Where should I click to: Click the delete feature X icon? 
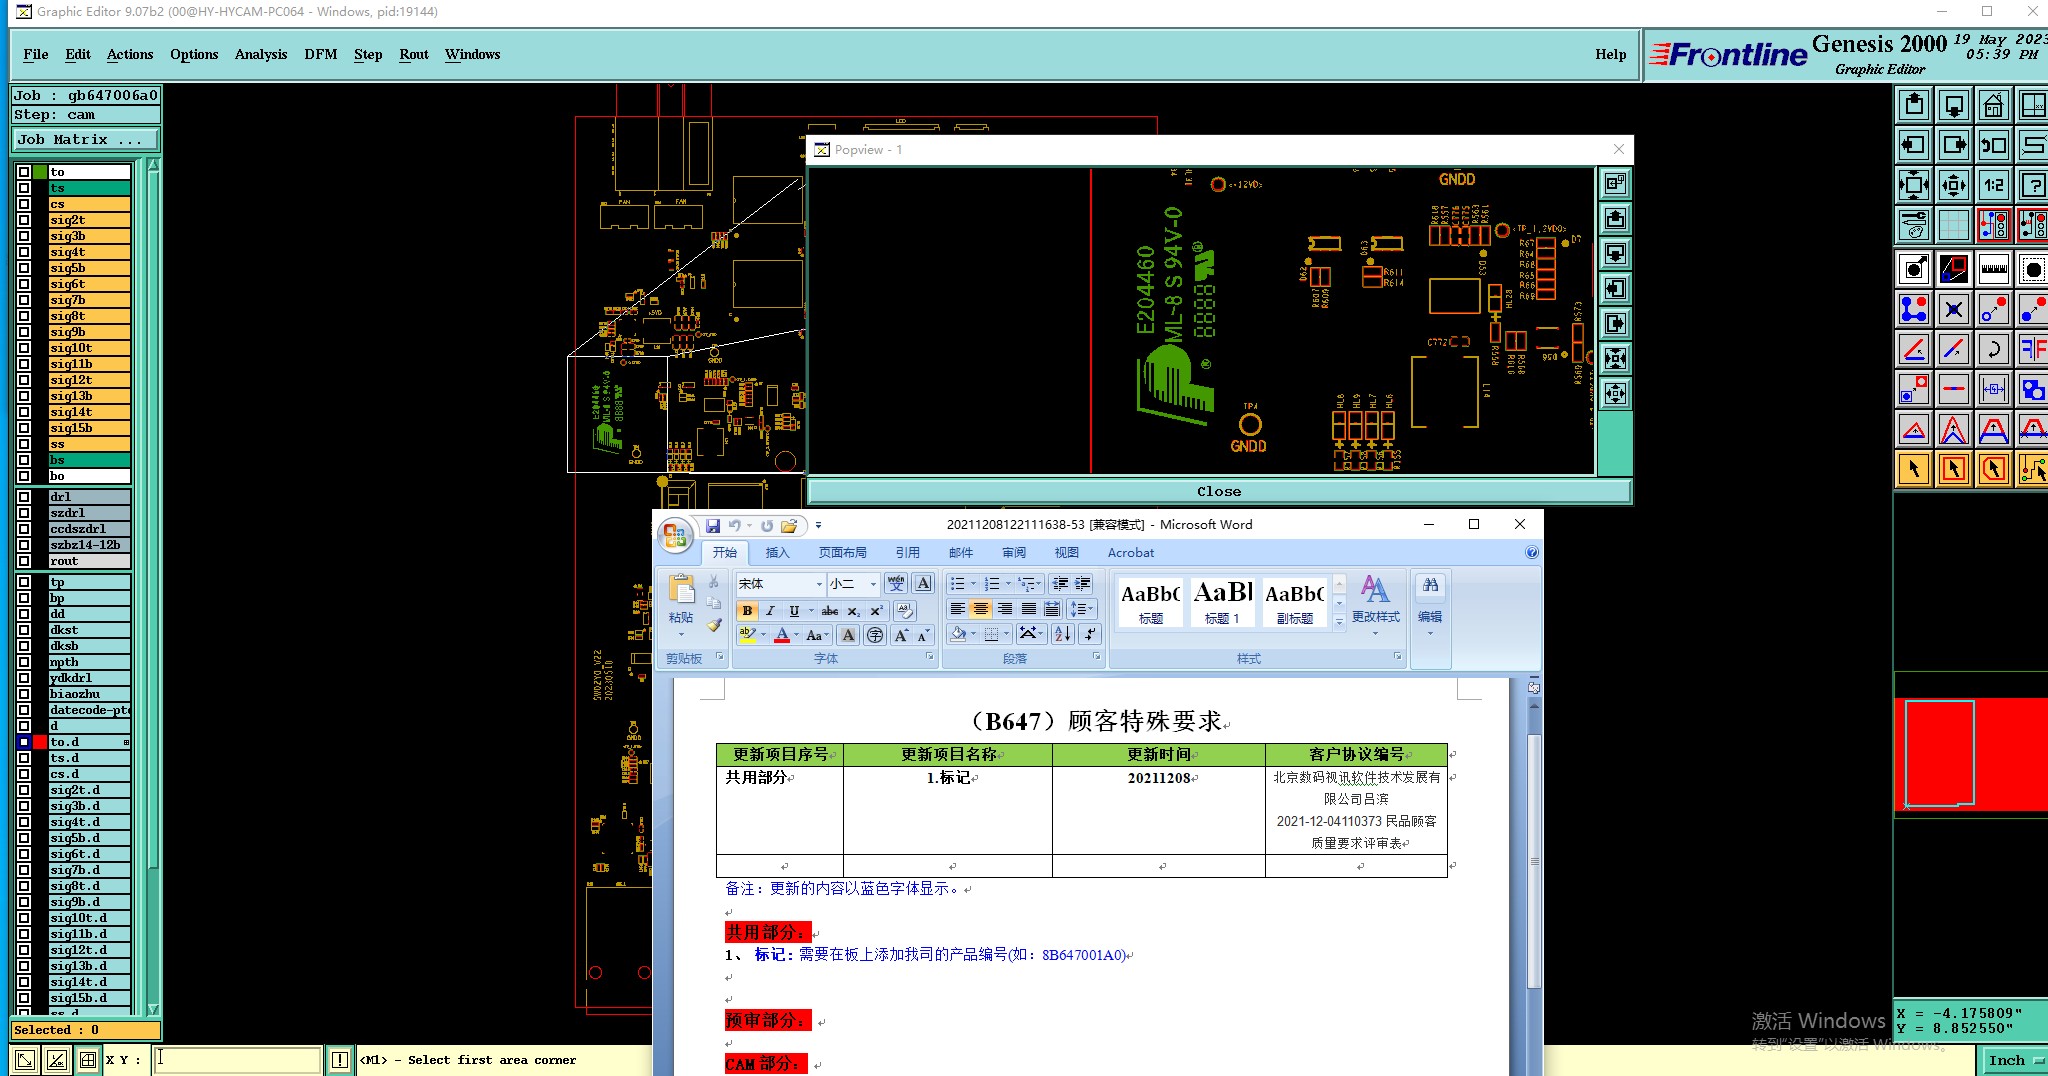[1953, 309]
